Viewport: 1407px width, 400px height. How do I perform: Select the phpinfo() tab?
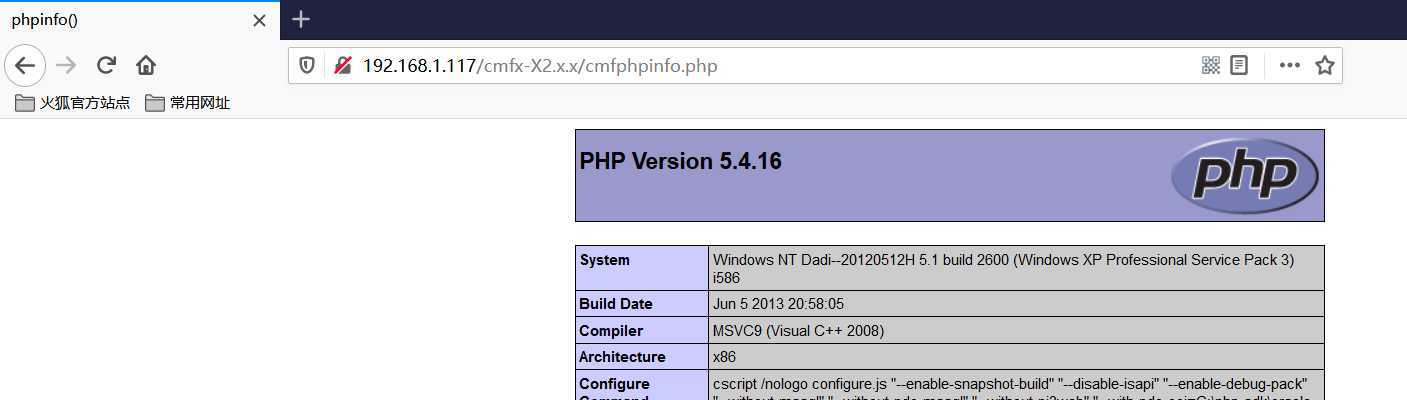[120, 20]
